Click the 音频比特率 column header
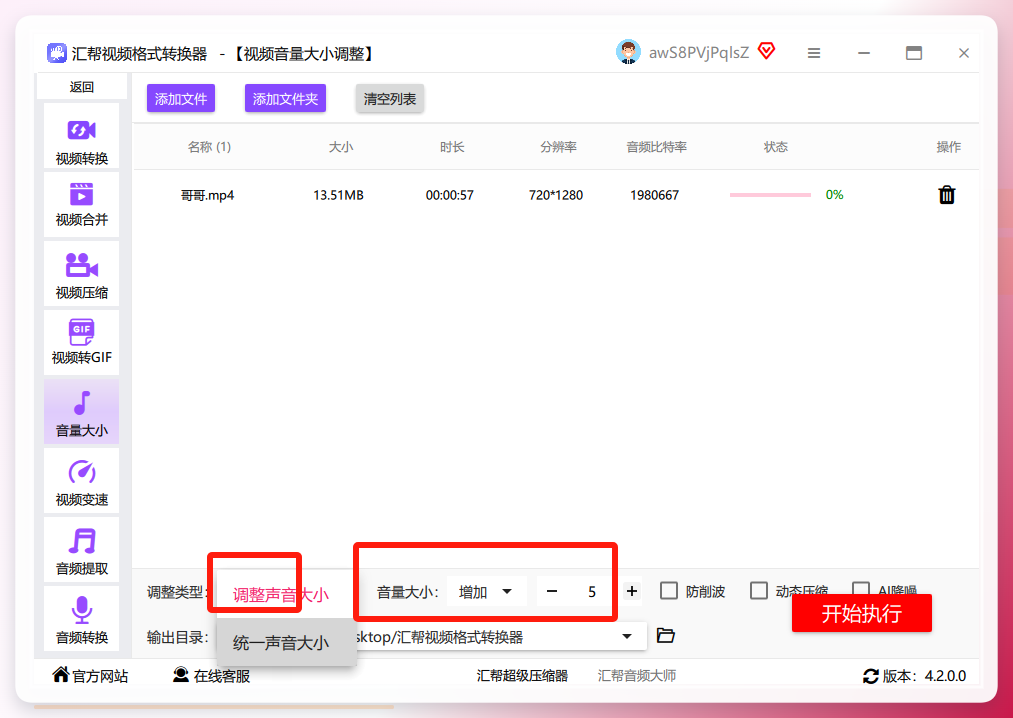1013x718 pixels. click(x=656, y=147)
